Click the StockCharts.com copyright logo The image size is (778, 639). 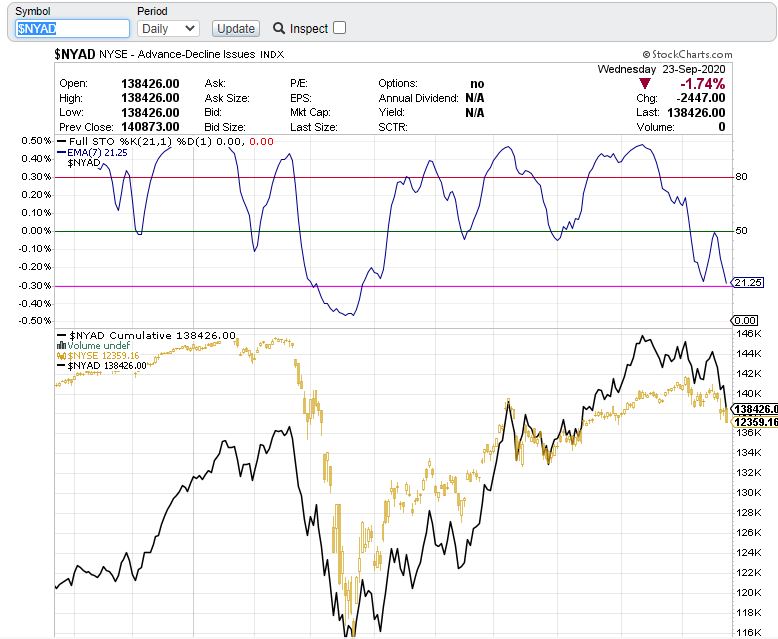pos(687,55)
